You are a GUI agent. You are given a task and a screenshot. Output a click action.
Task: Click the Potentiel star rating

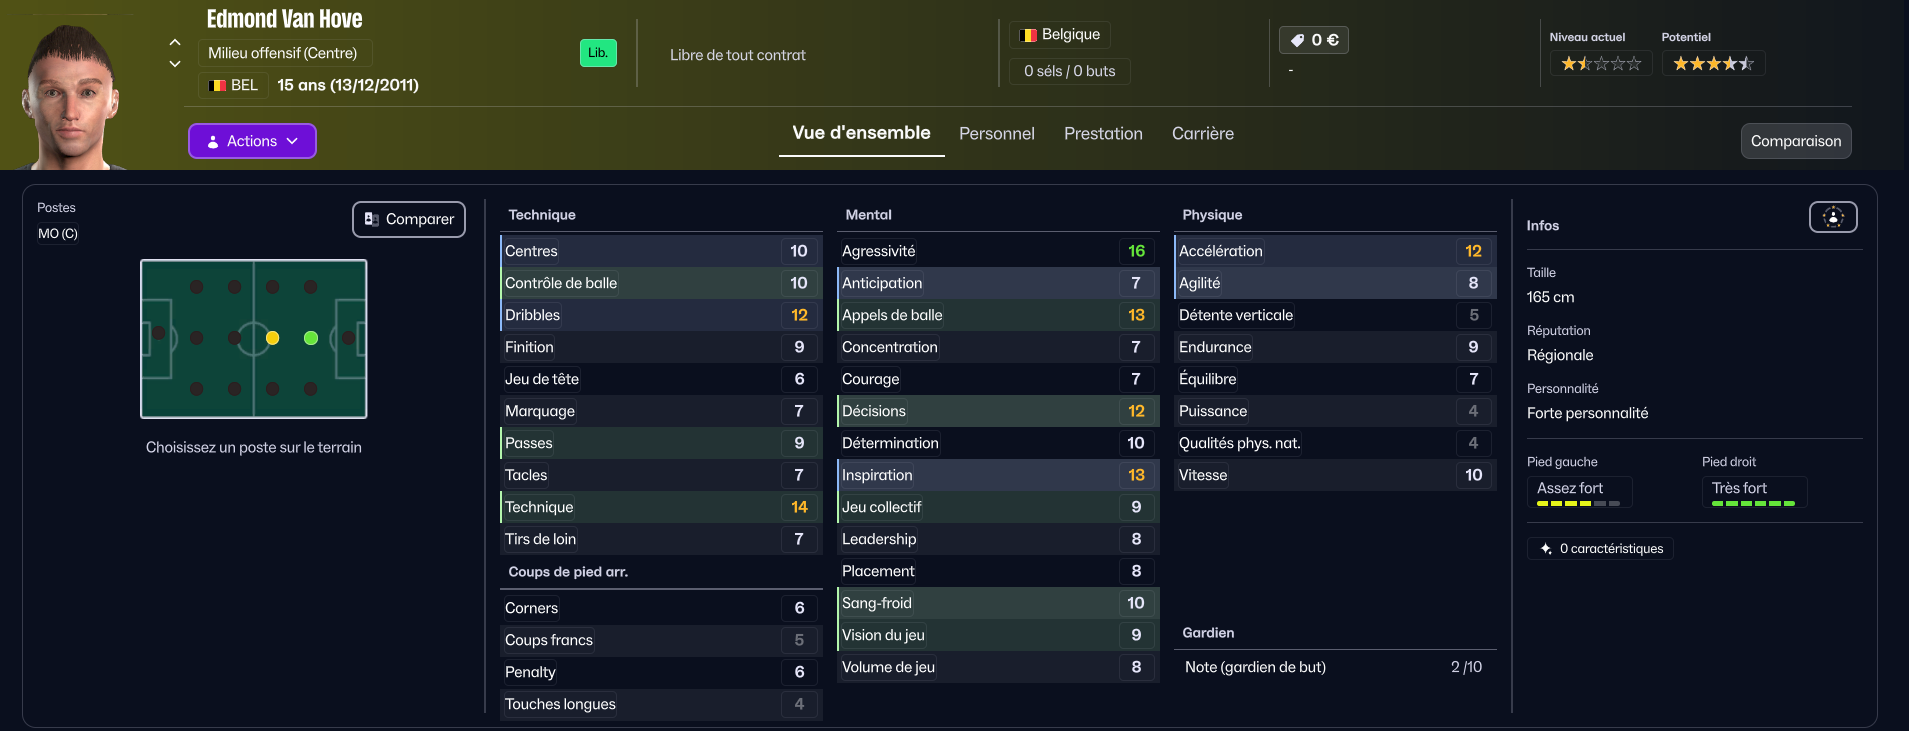tap(1713, 64)
